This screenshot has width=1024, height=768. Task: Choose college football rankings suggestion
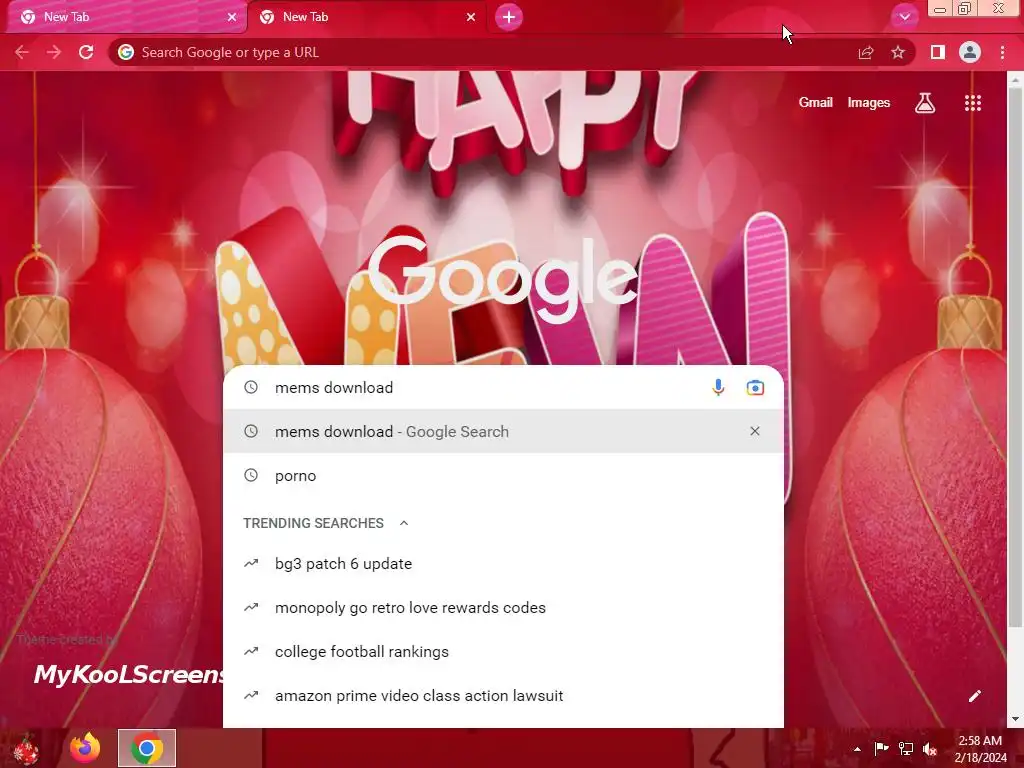point(504,652)
